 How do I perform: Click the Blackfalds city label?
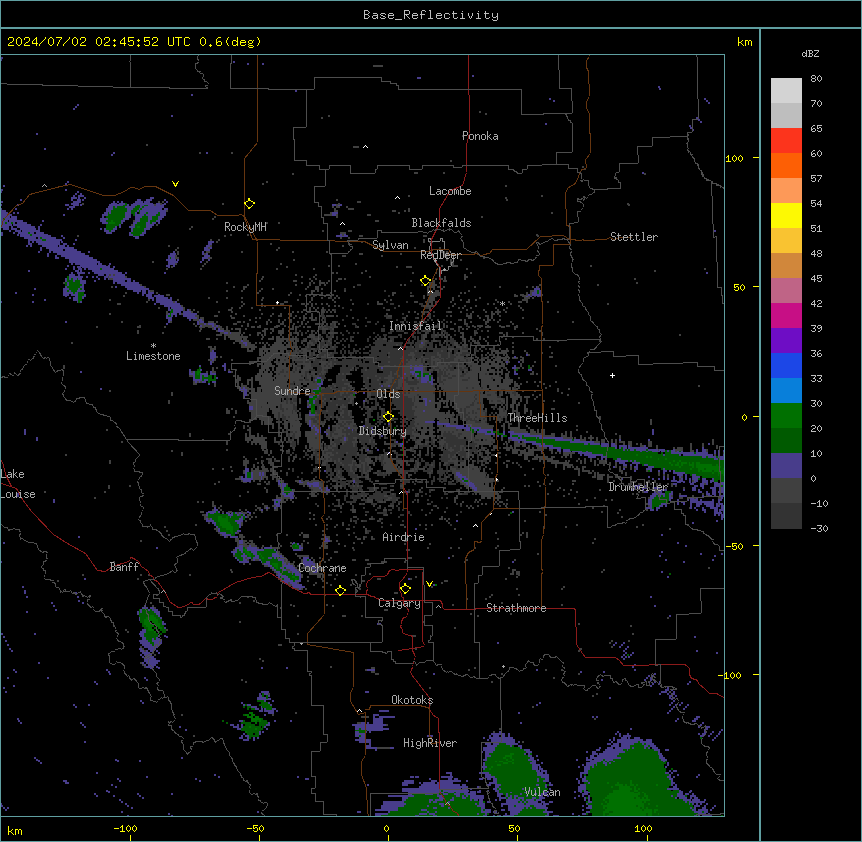click(x=441, y=223)
